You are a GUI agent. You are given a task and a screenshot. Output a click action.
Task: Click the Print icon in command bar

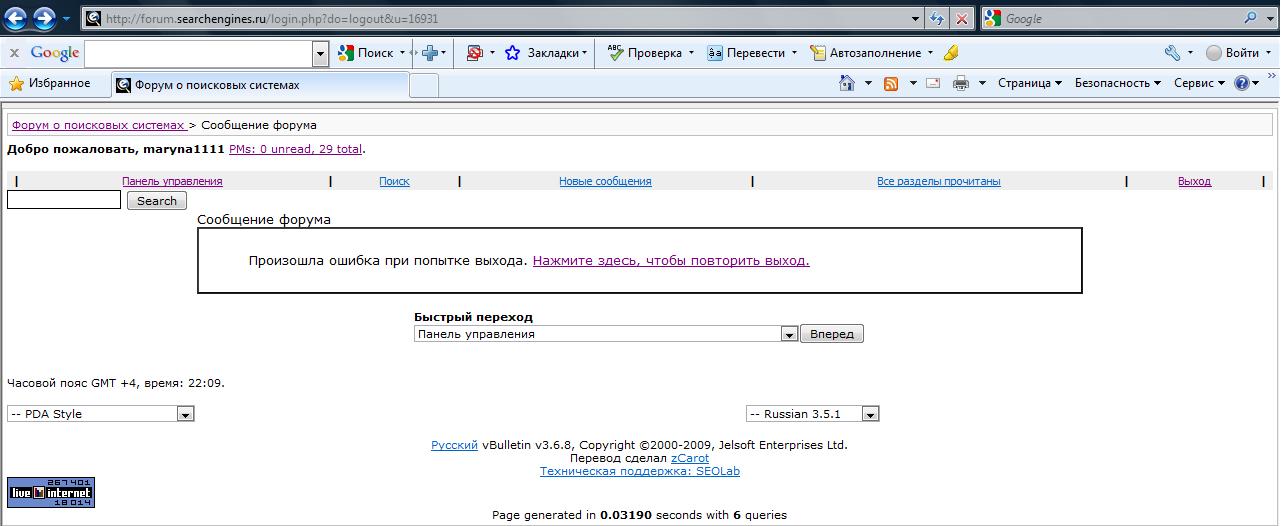(x=961, y=84)
